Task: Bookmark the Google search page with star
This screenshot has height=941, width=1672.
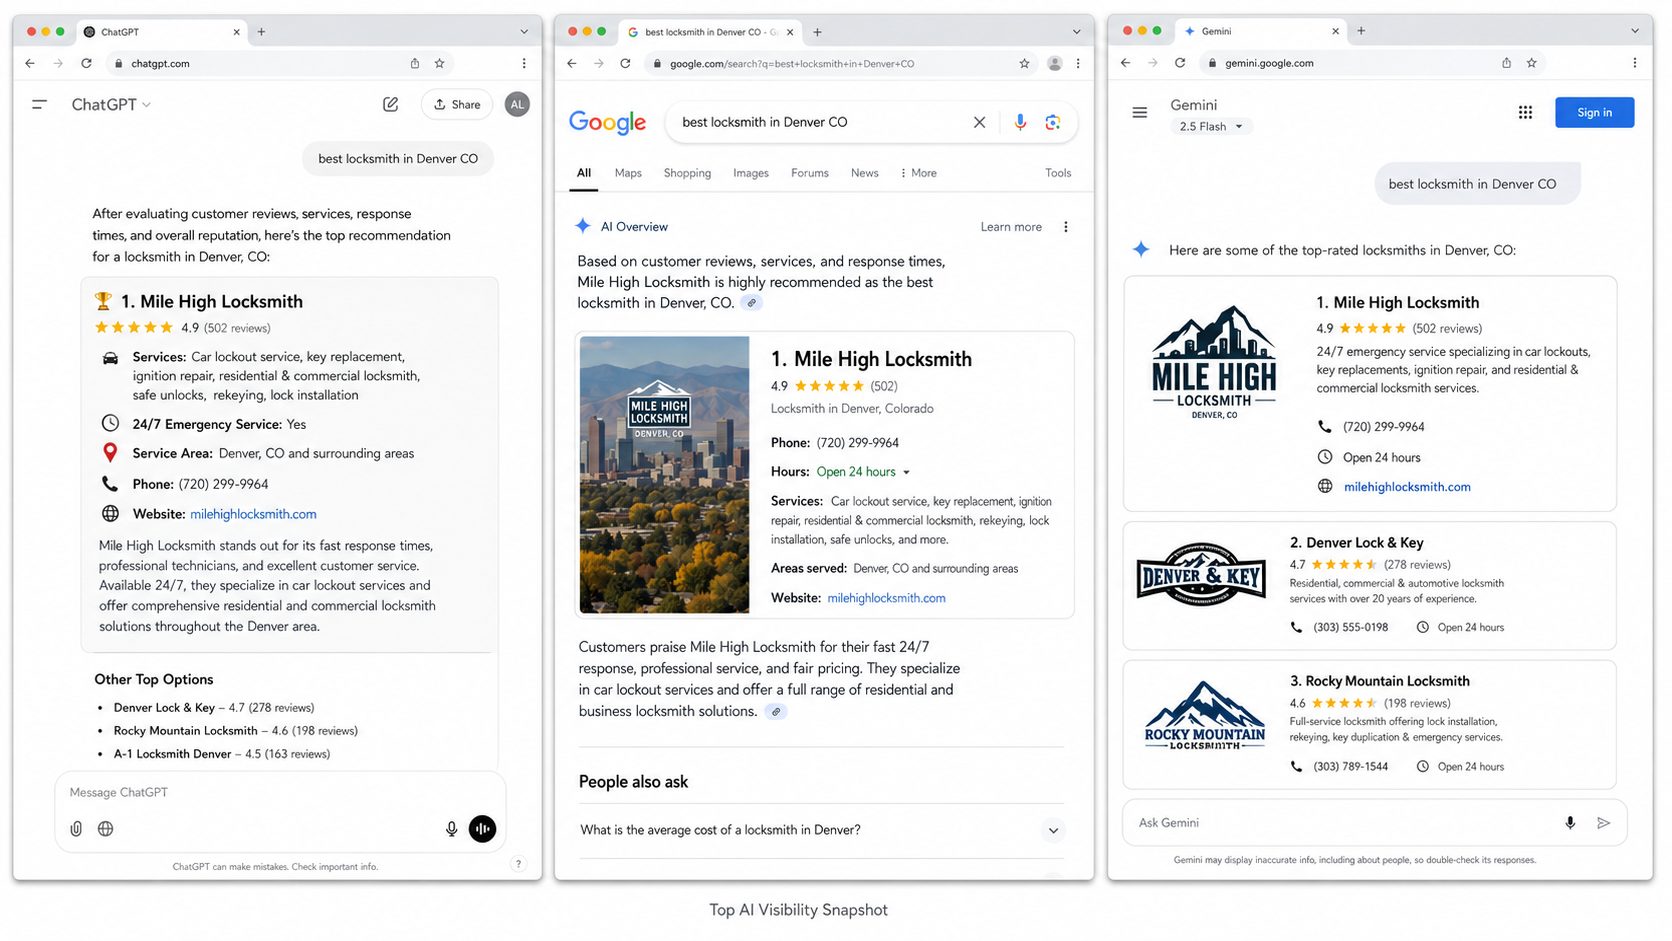Action: click(1024, 63)
